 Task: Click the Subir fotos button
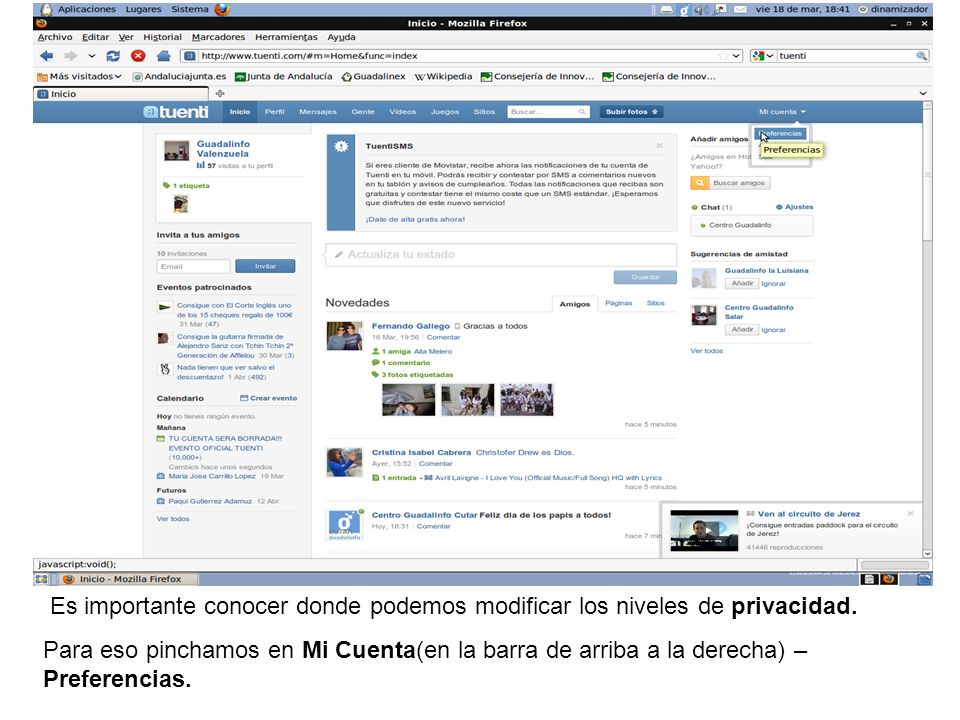pyautogui.click(x=631, y=111)
